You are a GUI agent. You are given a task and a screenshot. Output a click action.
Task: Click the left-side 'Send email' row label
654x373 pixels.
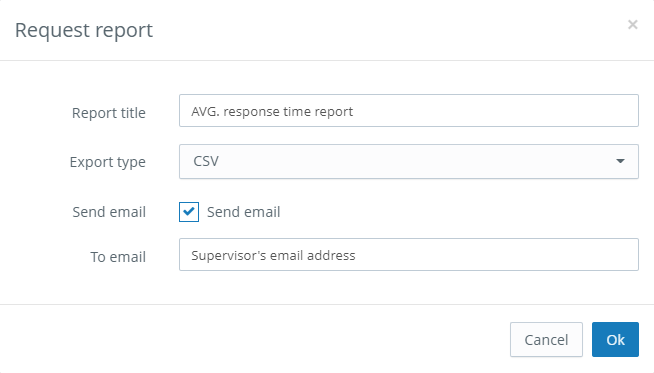(109, 212)
